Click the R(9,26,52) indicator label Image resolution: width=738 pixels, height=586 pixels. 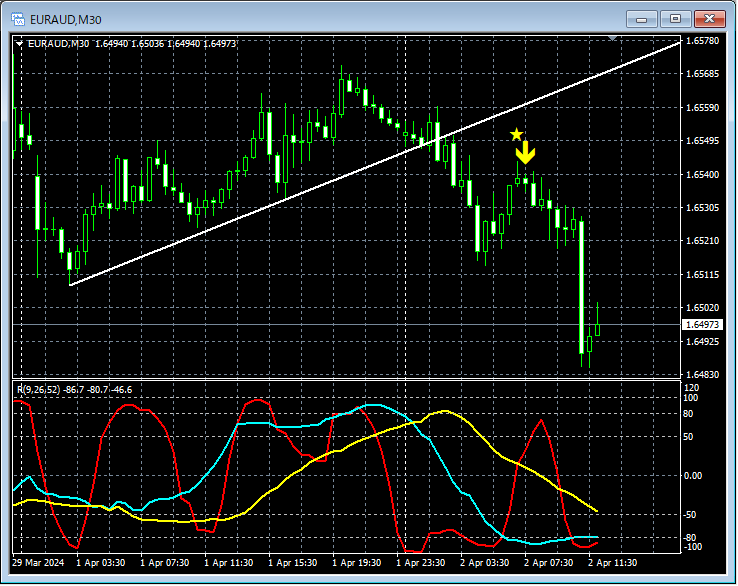coord(39,390)
